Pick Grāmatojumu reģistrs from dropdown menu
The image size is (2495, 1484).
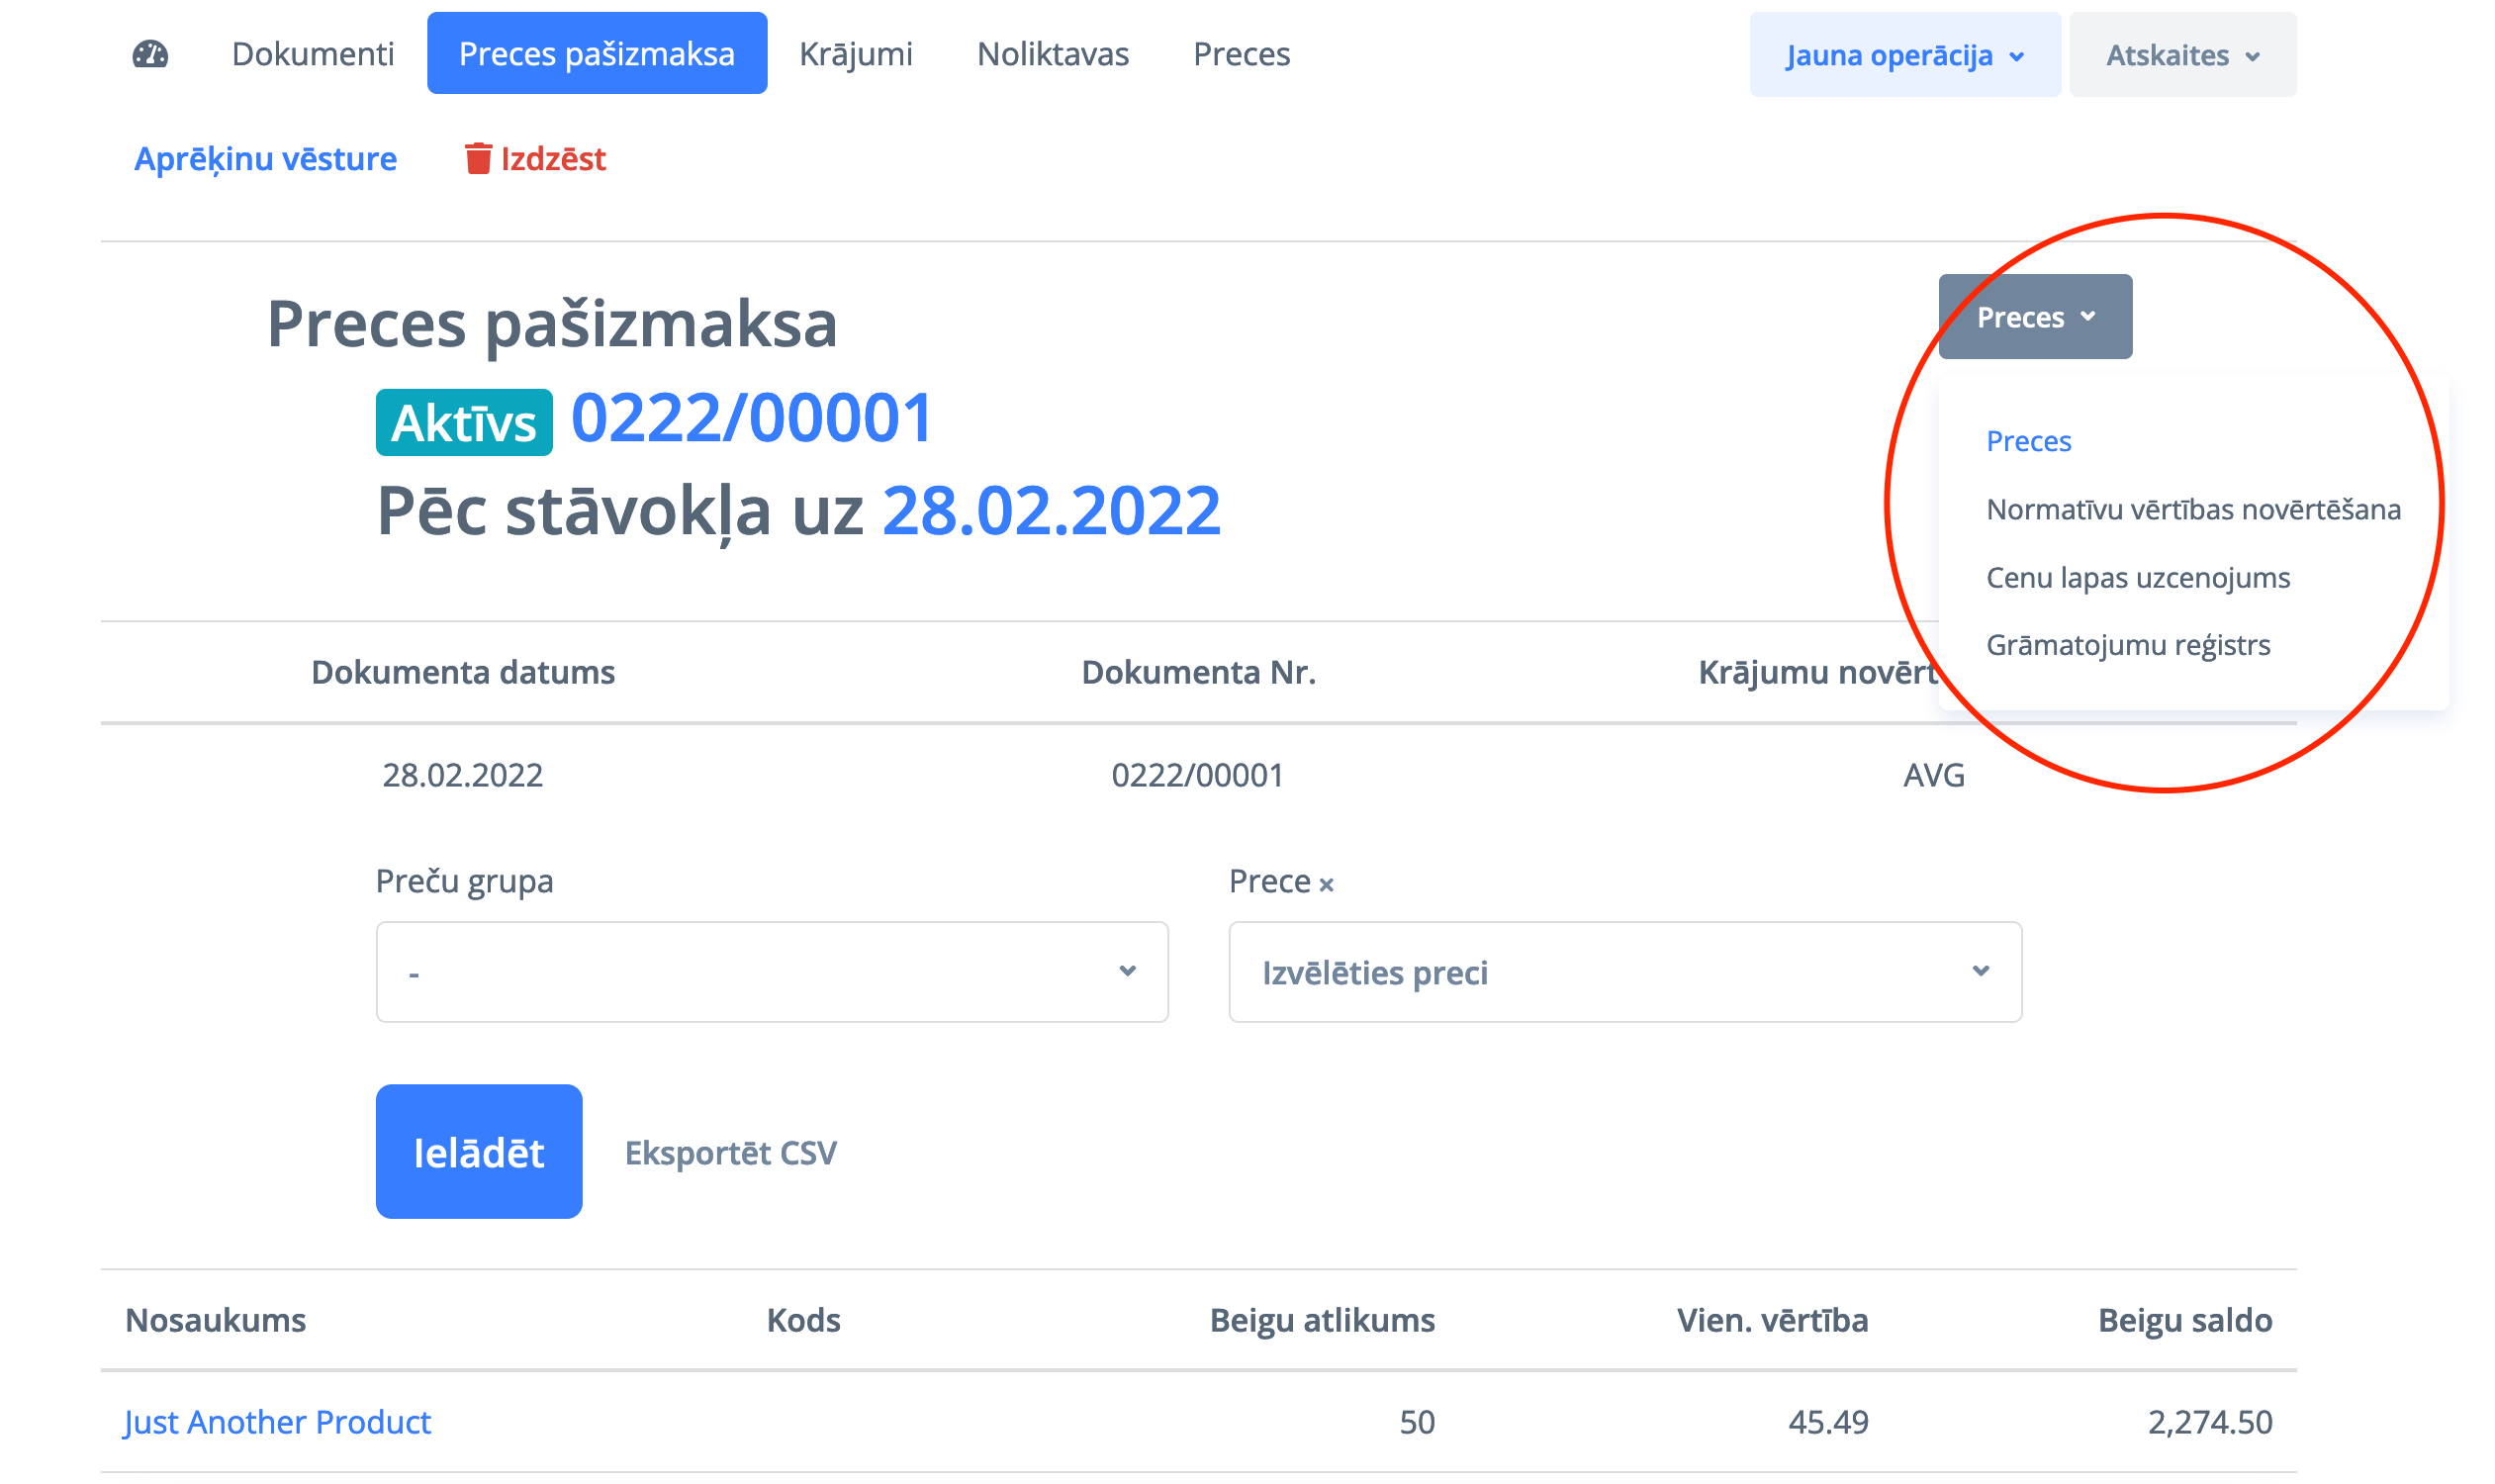[x=2127, y=645]
